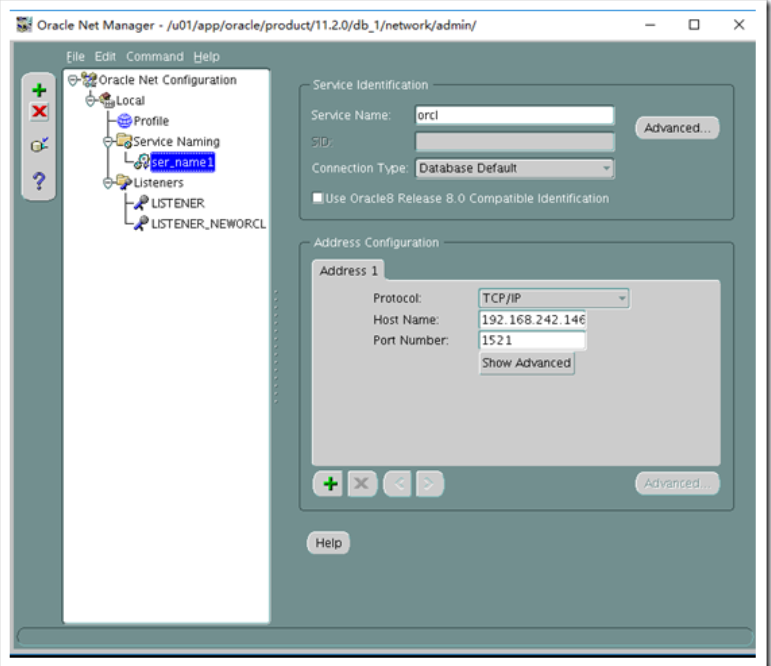This screenshot has height=666, width=771.
Task: Click the Host Name input field
Action: tap(533, 320)
